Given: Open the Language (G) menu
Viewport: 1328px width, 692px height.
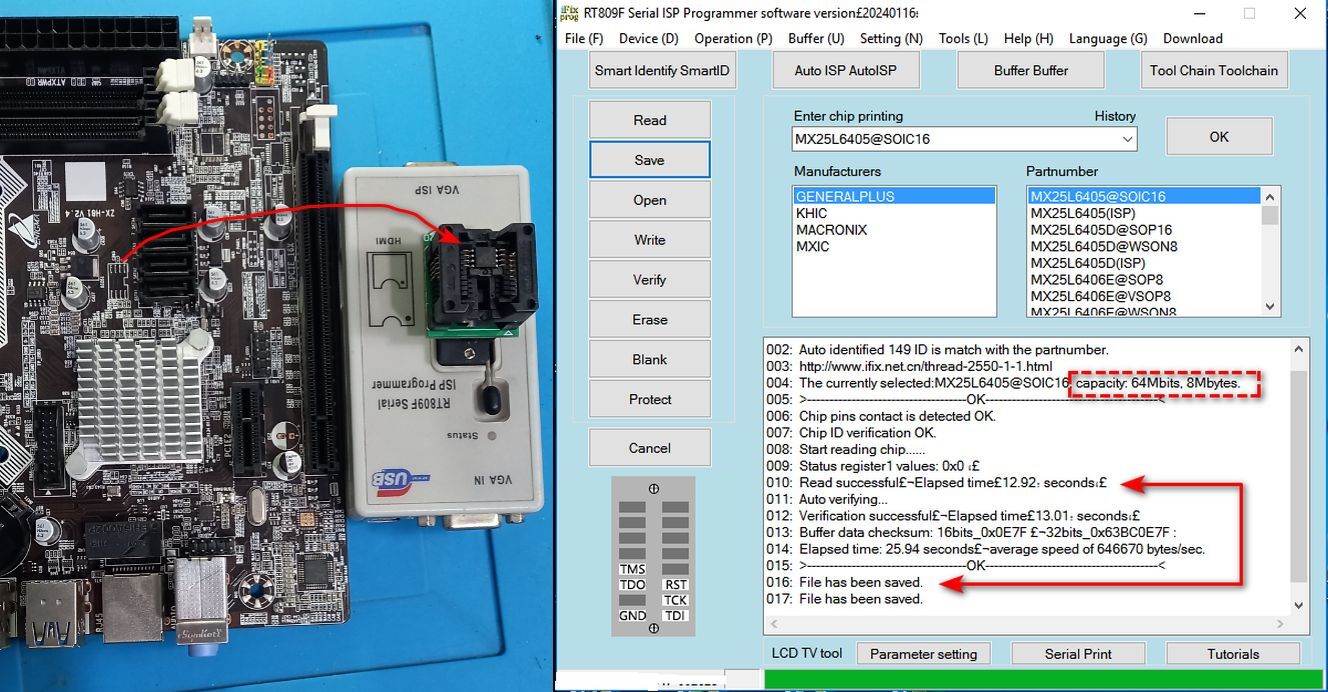Looking at the screenshot, I should point(1108,38).
